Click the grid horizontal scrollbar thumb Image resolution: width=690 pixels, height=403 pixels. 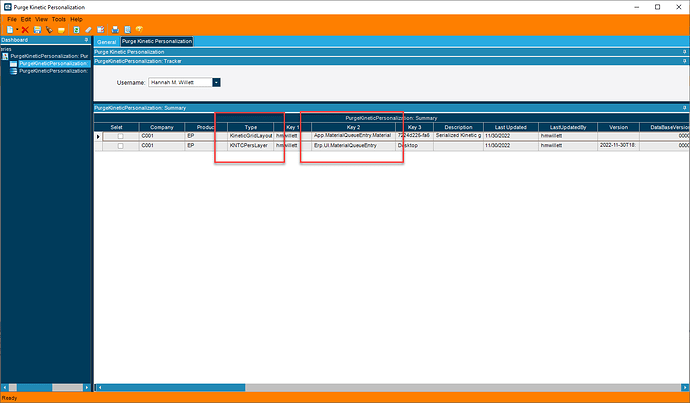tap(174, 388)
